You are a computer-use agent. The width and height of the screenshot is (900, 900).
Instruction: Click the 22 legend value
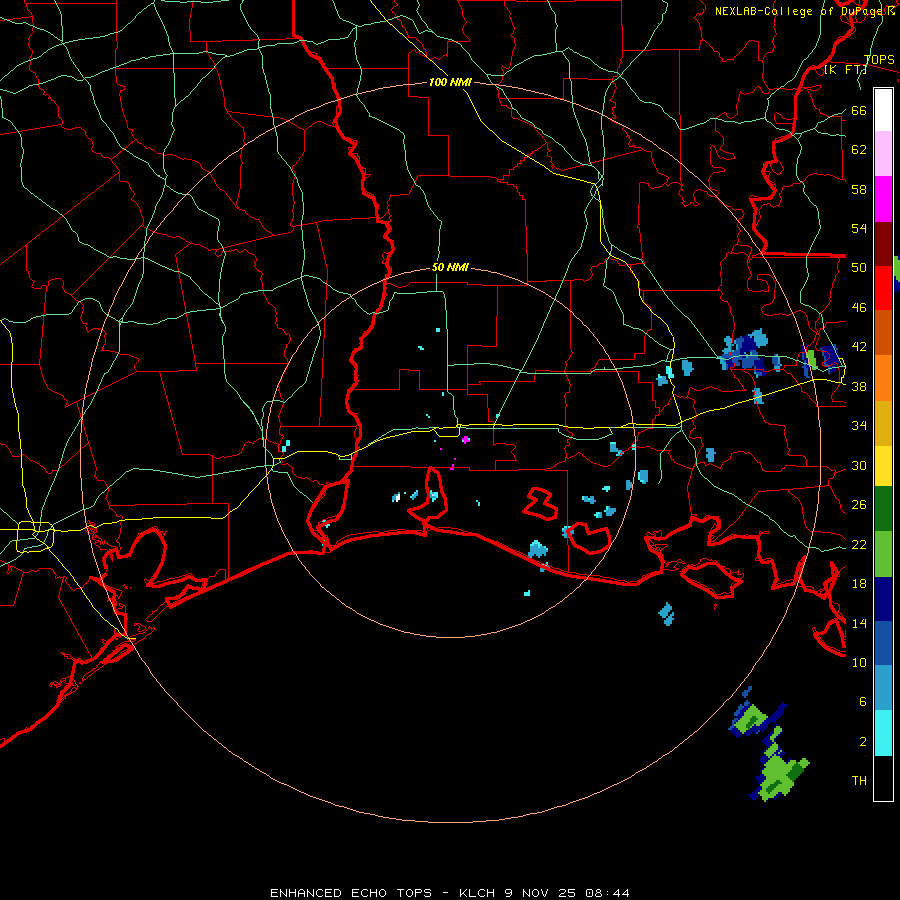pyautogui.click(x=859, y=545)
